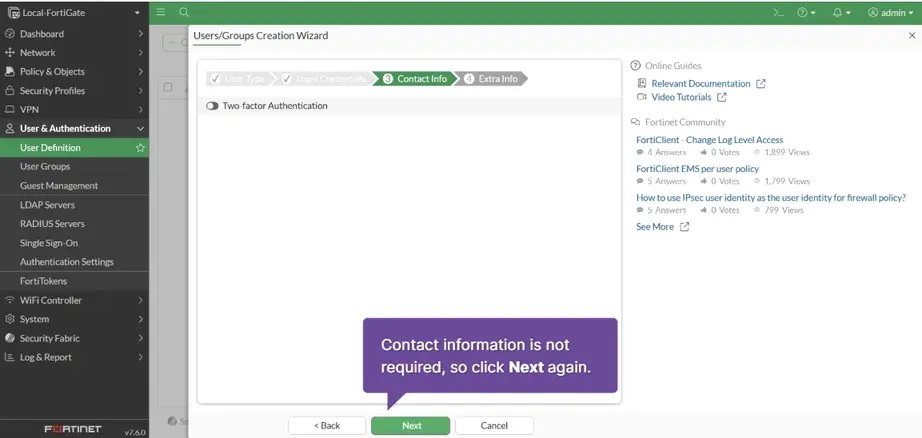Expand the WiFi Controller chevron

141,300
